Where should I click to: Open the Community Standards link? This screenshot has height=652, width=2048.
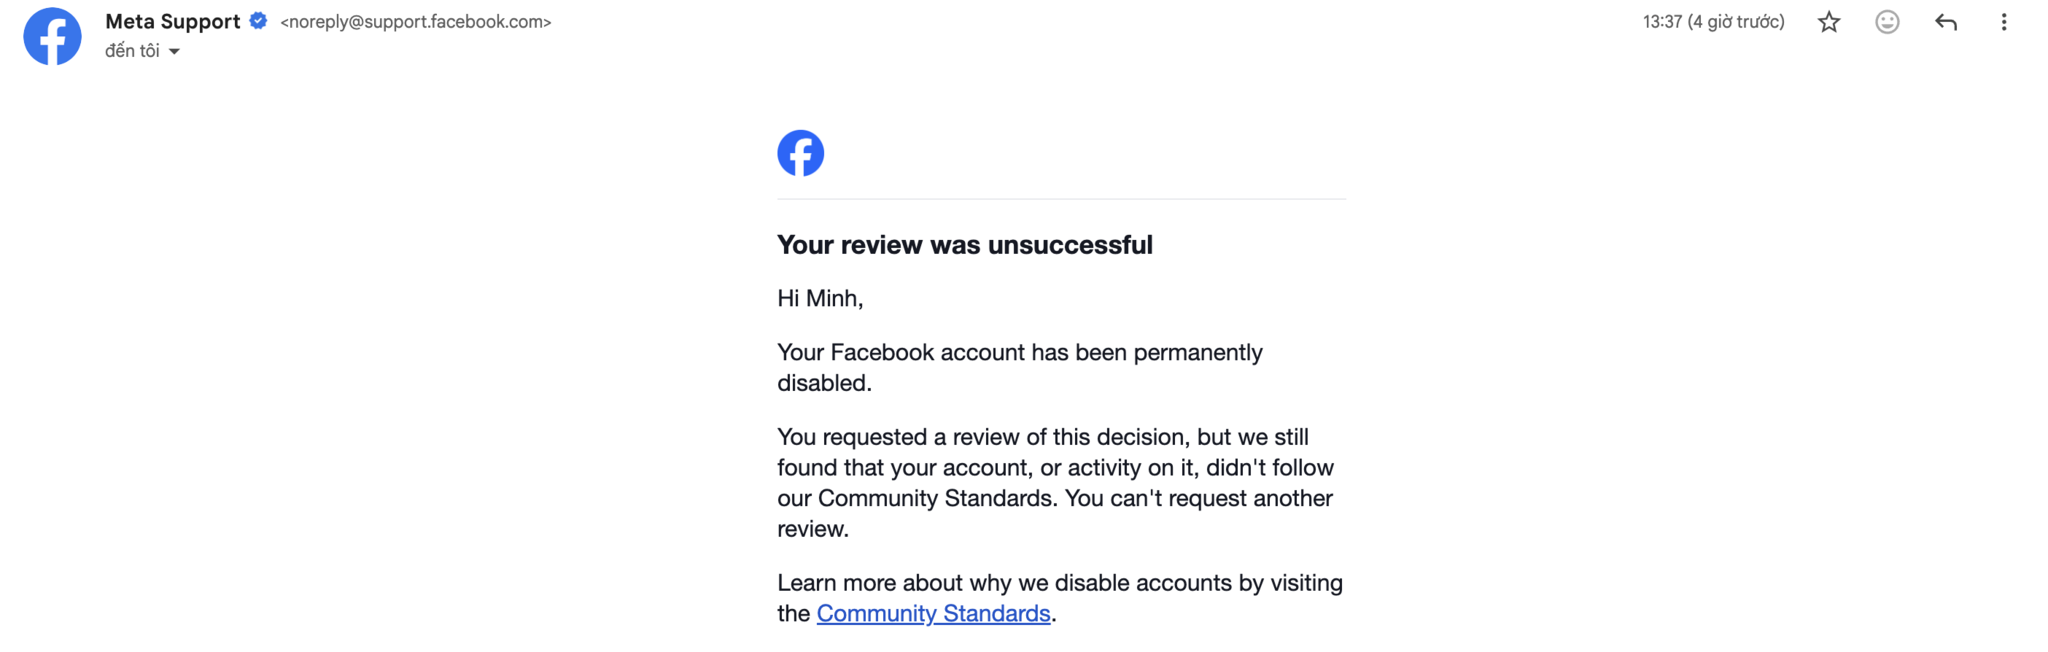[933, 613]
